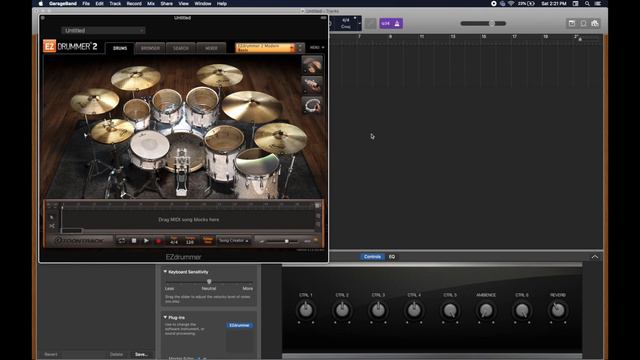The width and height of the screenshot is (640, 360).
Task: Click the EZdrummer plug-in slot
Action: tap(240, 325)
